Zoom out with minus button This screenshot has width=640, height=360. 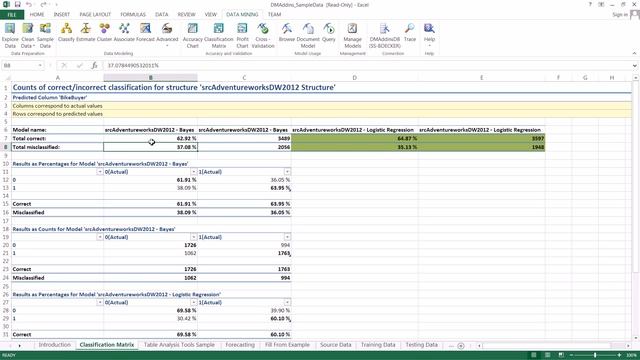click(x=572, y=355)
